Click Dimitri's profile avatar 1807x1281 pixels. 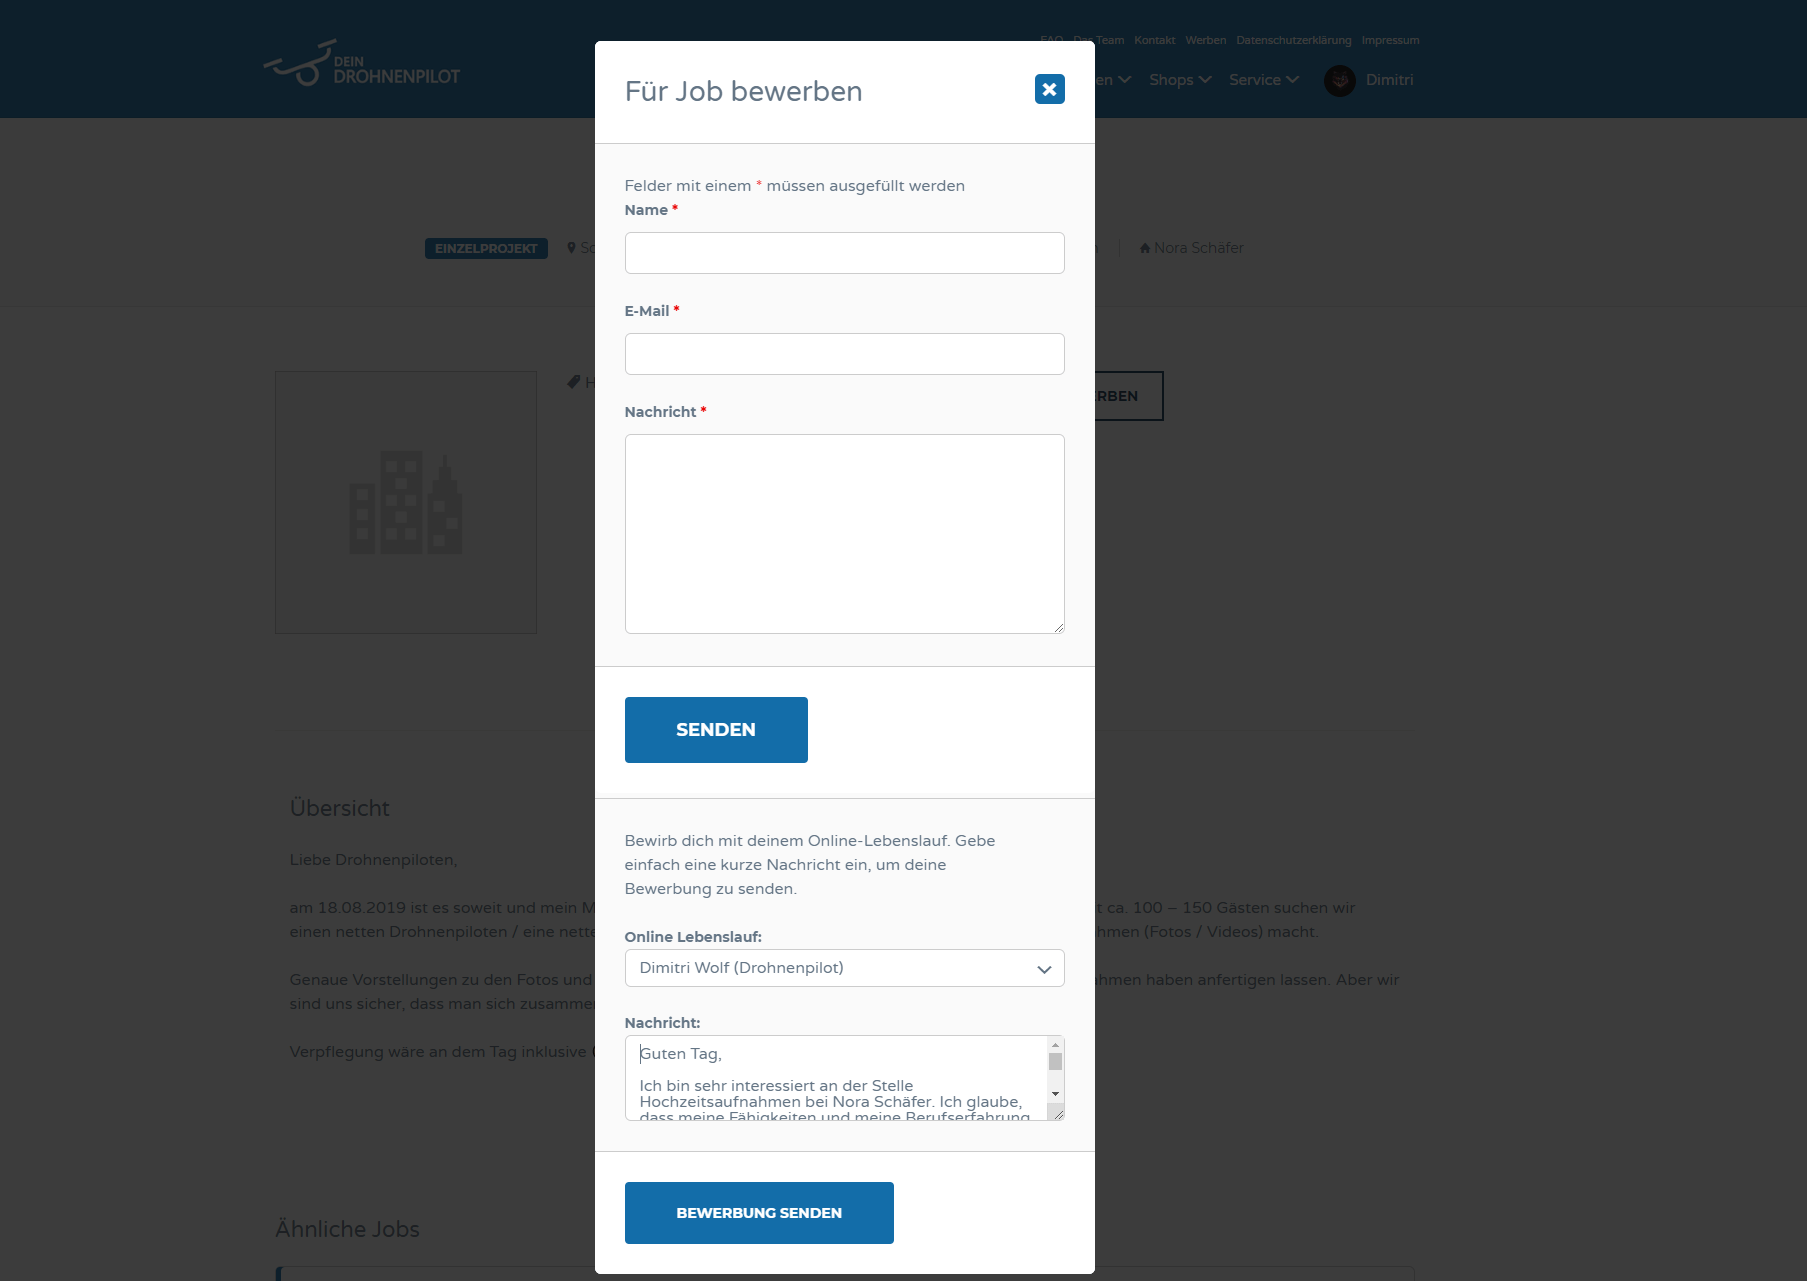pos(1340,80)
